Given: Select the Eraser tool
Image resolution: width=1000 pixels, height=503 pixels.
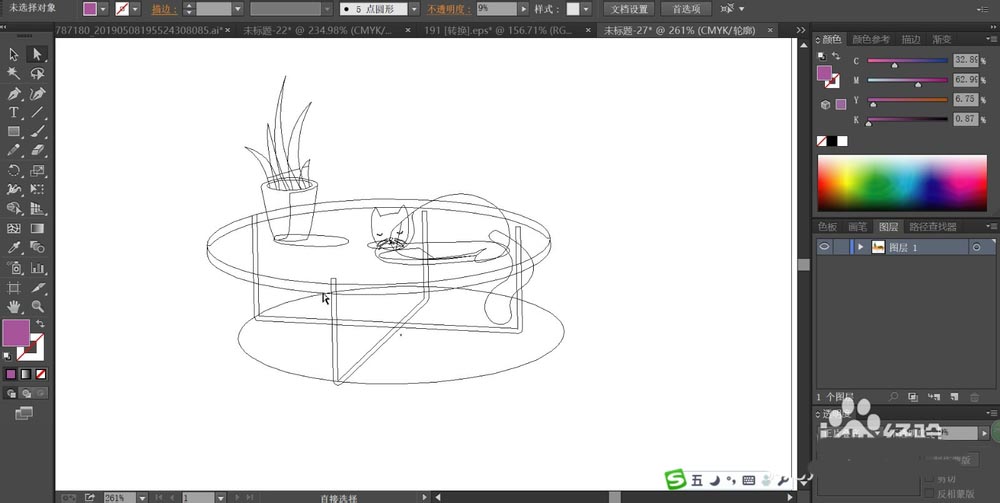Looking at the screenshot, I should [37, 151].
